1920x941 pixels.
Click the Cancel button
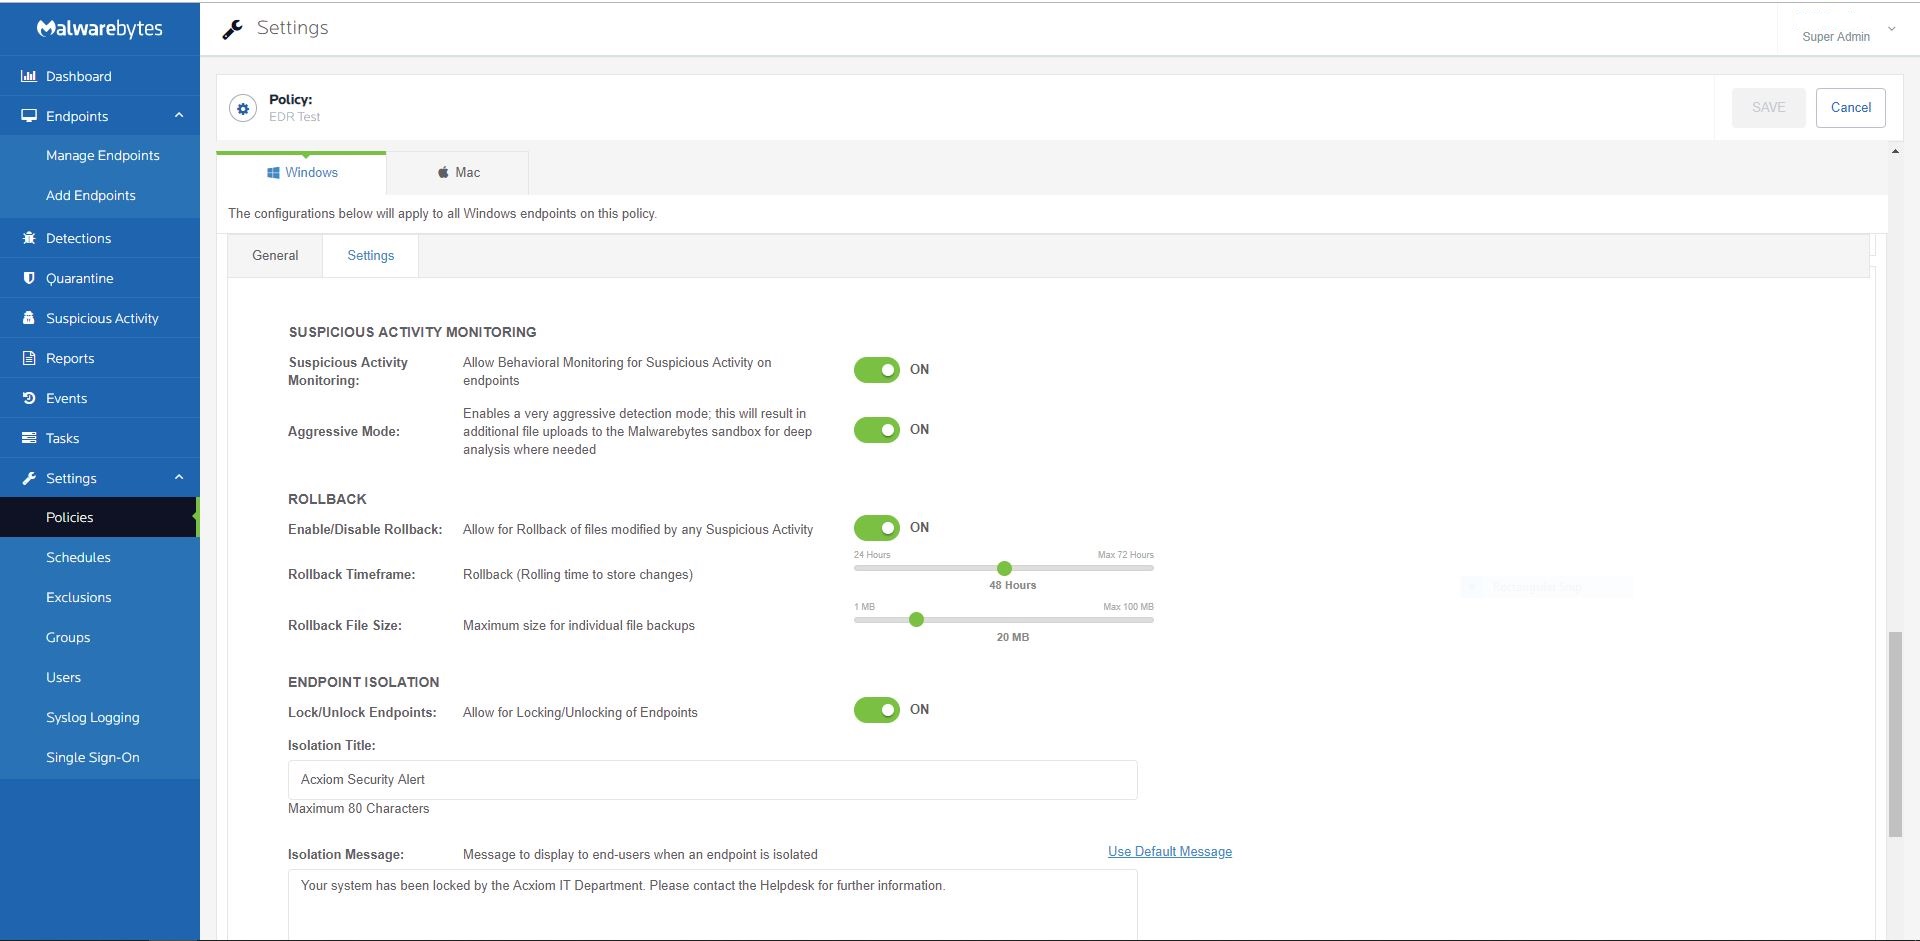tap(1850, 108)
